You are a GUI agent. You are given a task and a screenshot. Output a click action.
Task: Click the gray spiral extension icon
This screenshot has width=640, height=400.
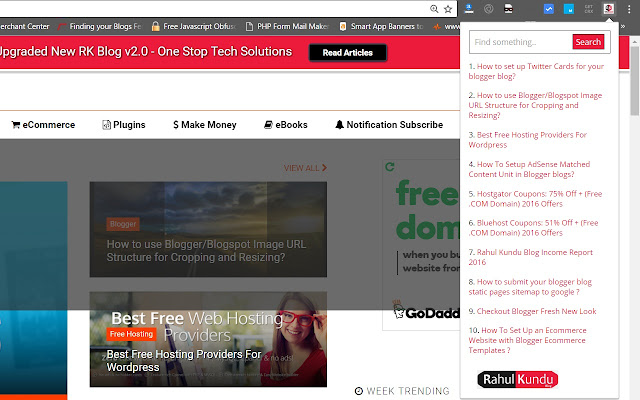489,9
